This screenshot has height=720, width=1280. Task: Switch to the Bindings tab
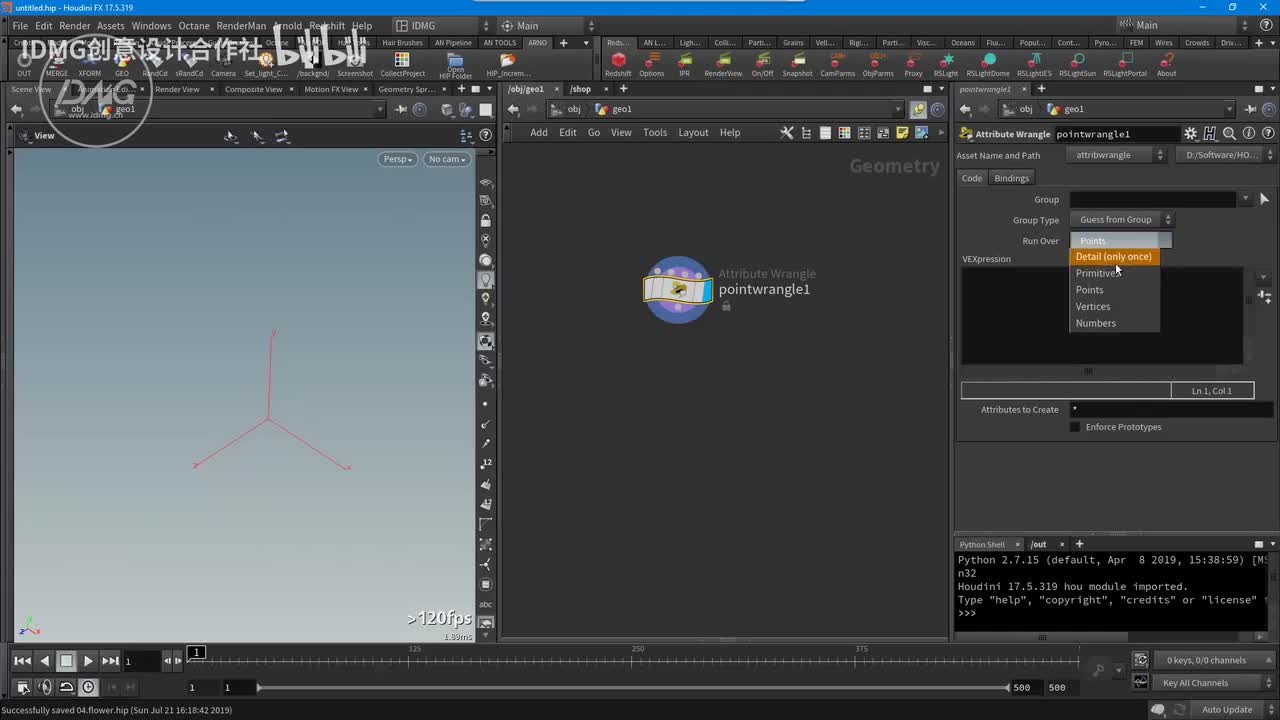1011,178
